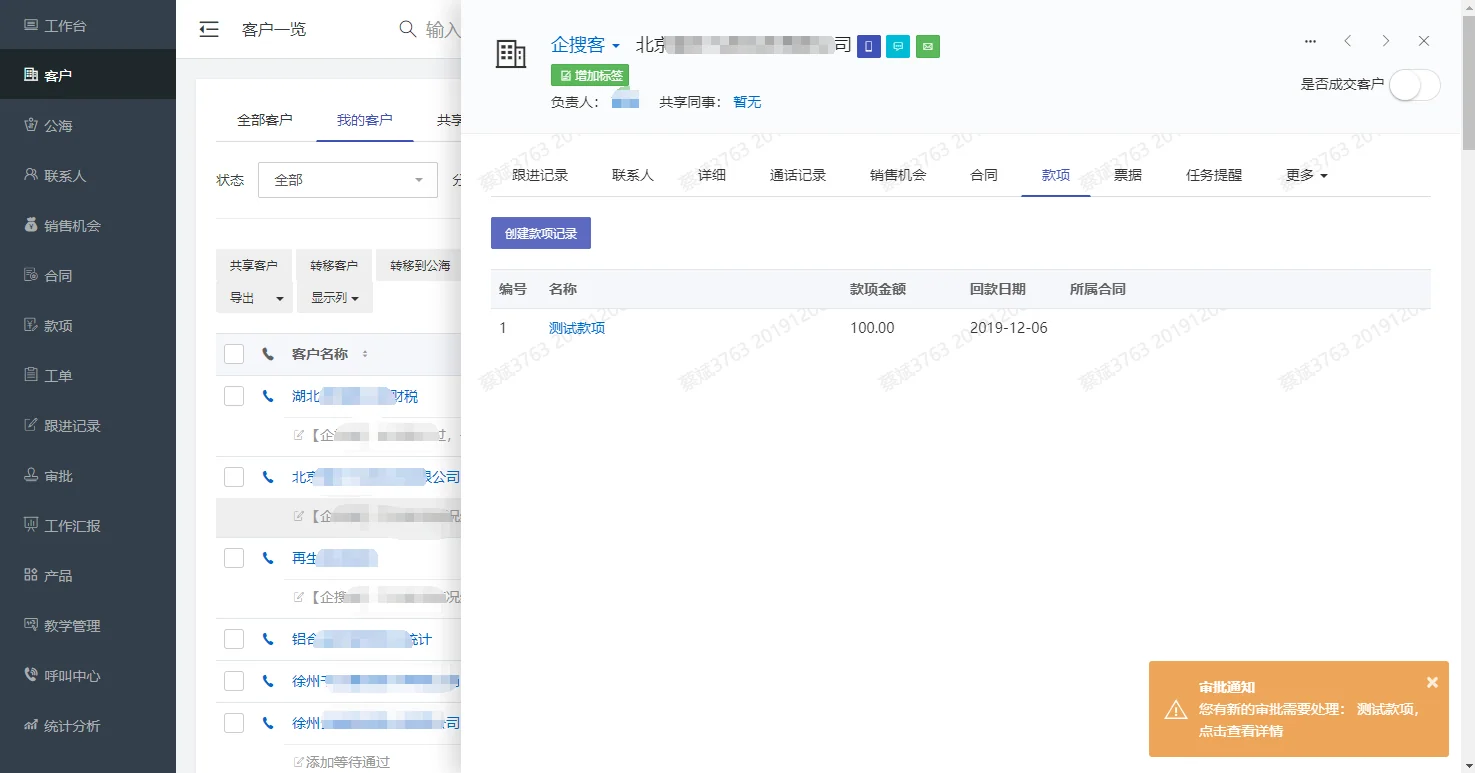Check the box for the 铝合 customer row
The image size is (1475, 773).
234,639
